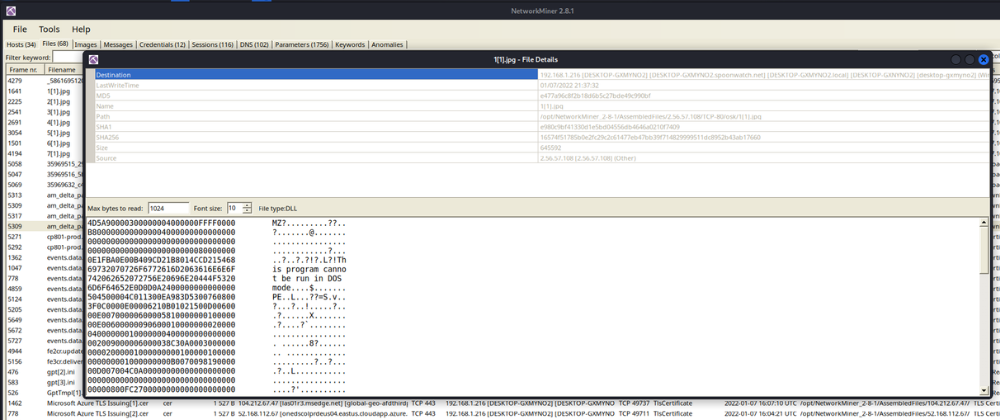Select file row 5[1].jpg in list
The image size is (1000, 420).
pyautogui.click(x=45, y=133)
